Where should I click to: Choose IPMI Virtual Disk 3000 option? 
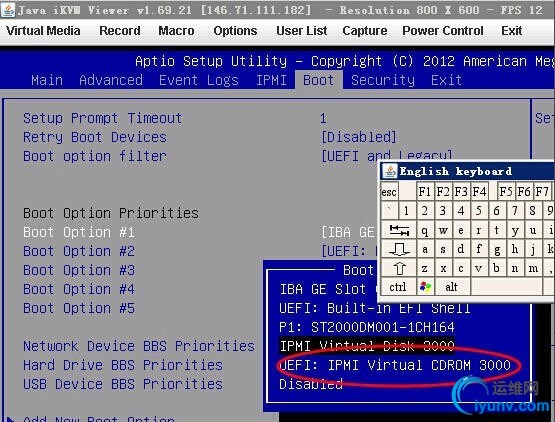click(x=367, y=346)
